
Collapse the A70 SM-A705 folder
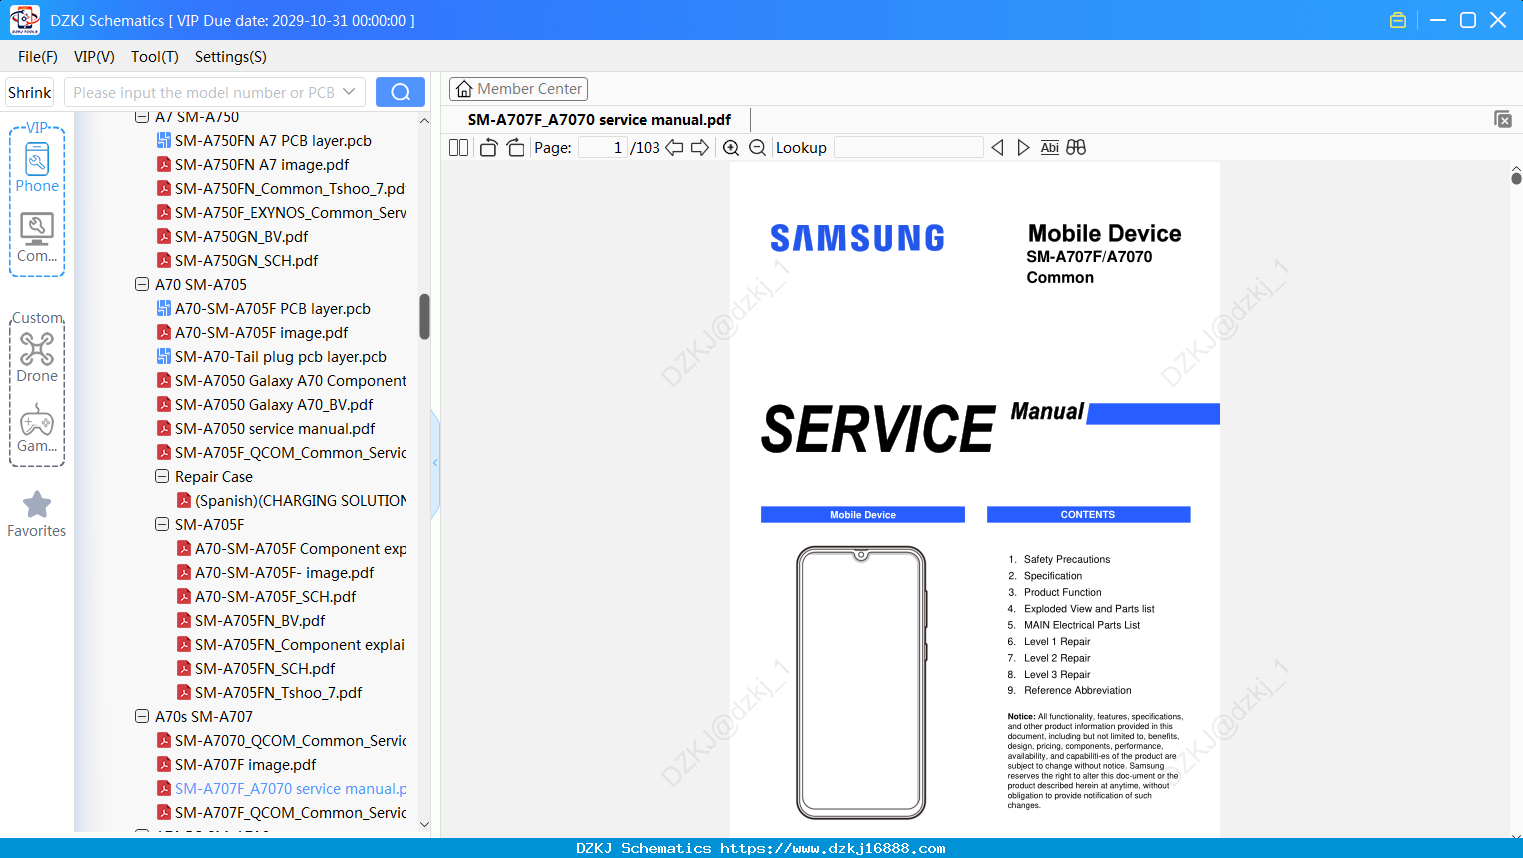(x=142, y=285)
